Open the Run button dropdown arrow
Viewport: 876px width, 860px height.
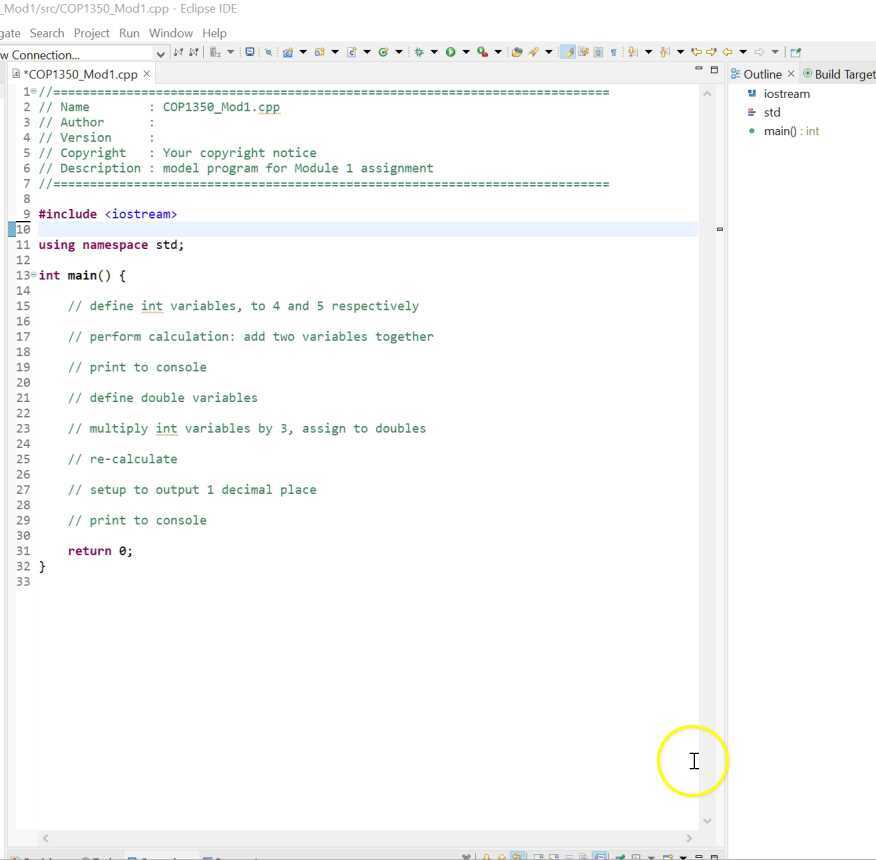tap(465, 52)
